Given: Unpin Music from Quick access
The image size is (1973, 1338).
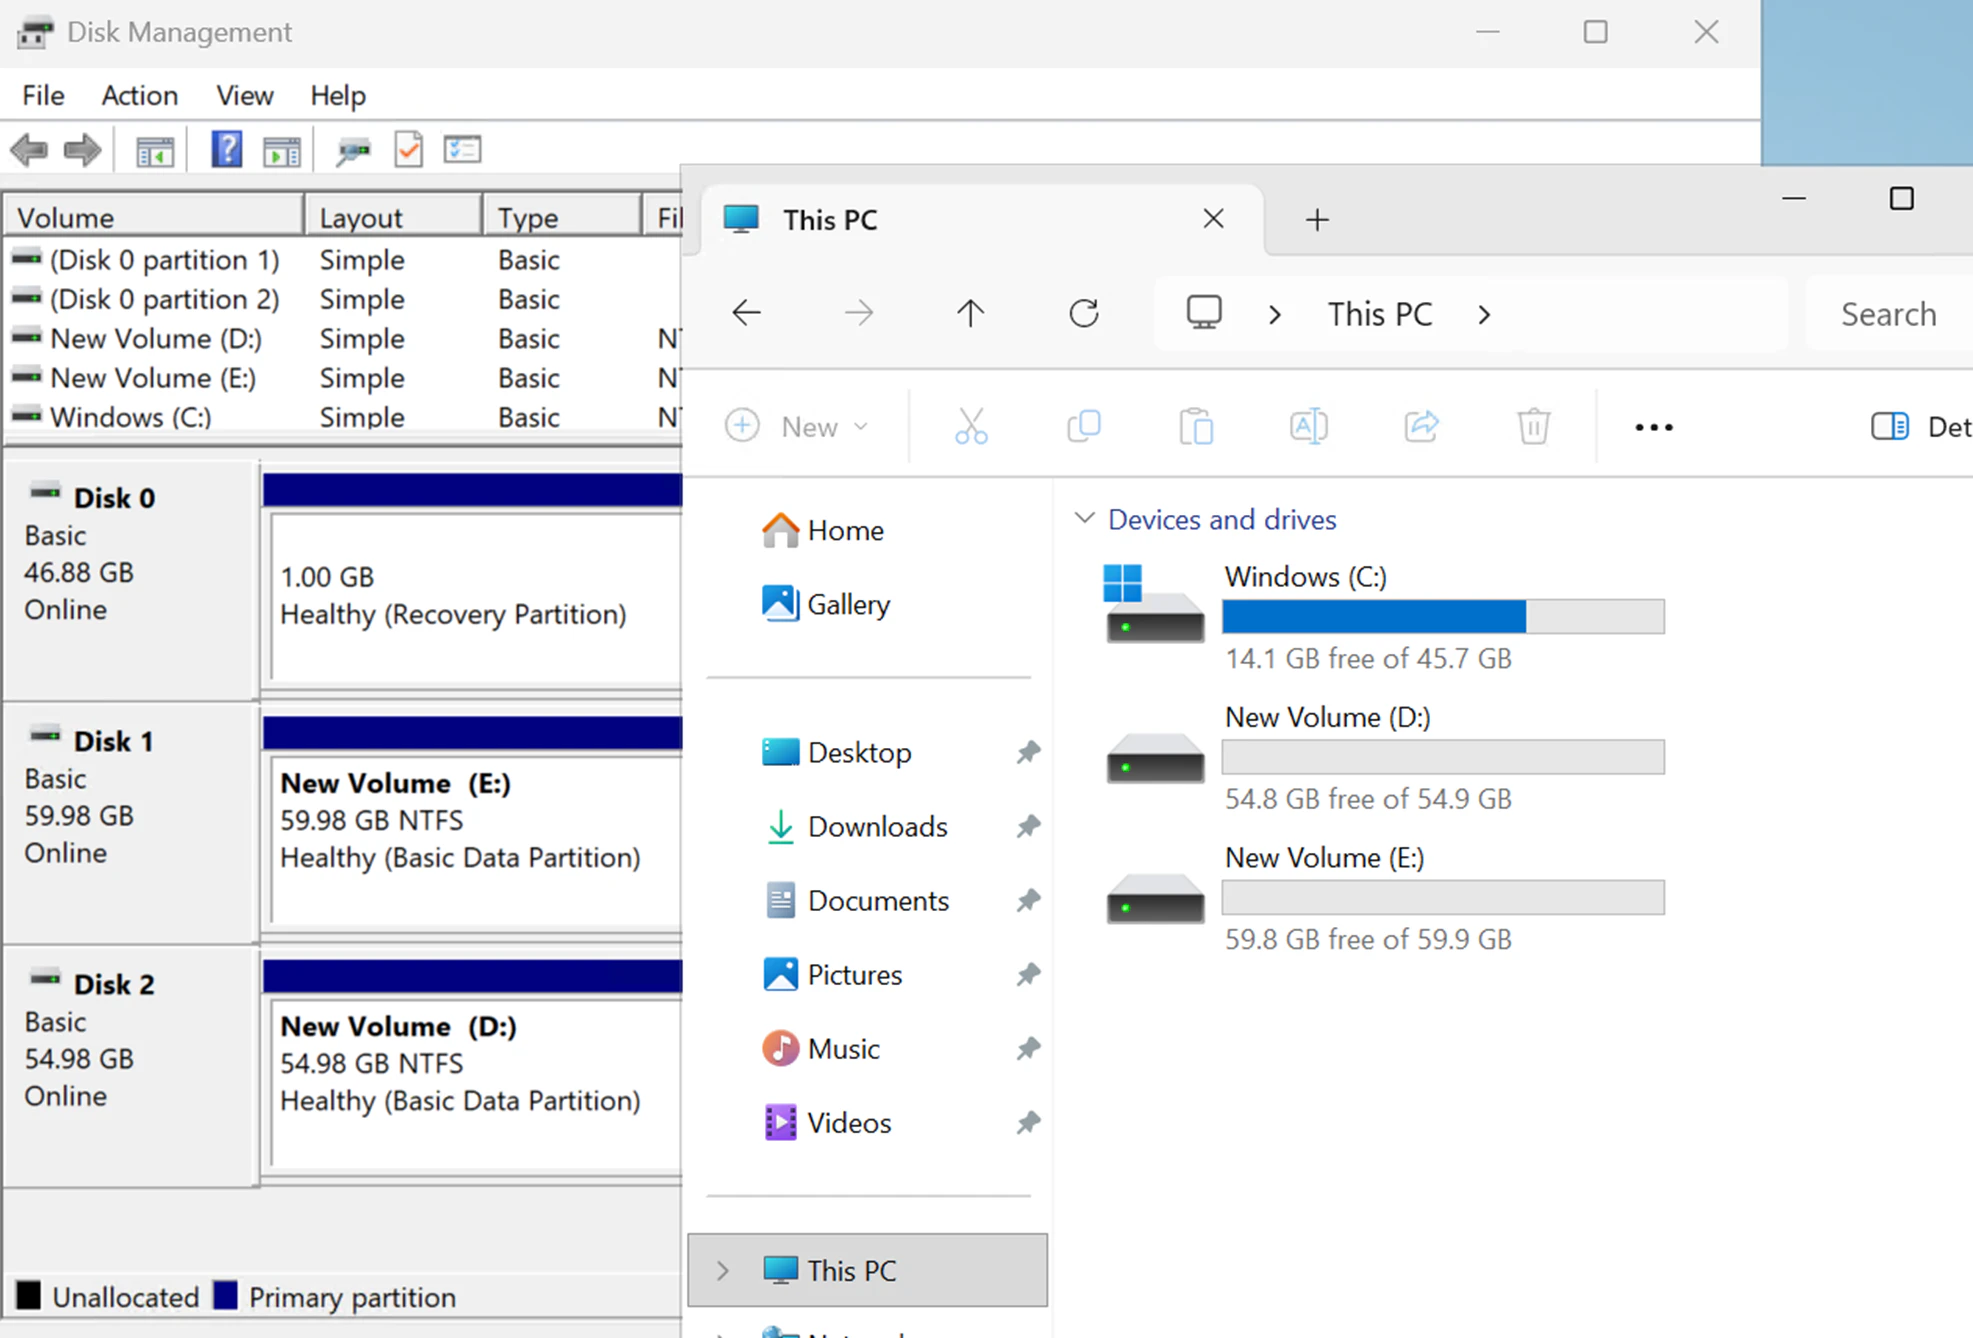Looking at the screenshot, I should click(x=1028, y=1048).
